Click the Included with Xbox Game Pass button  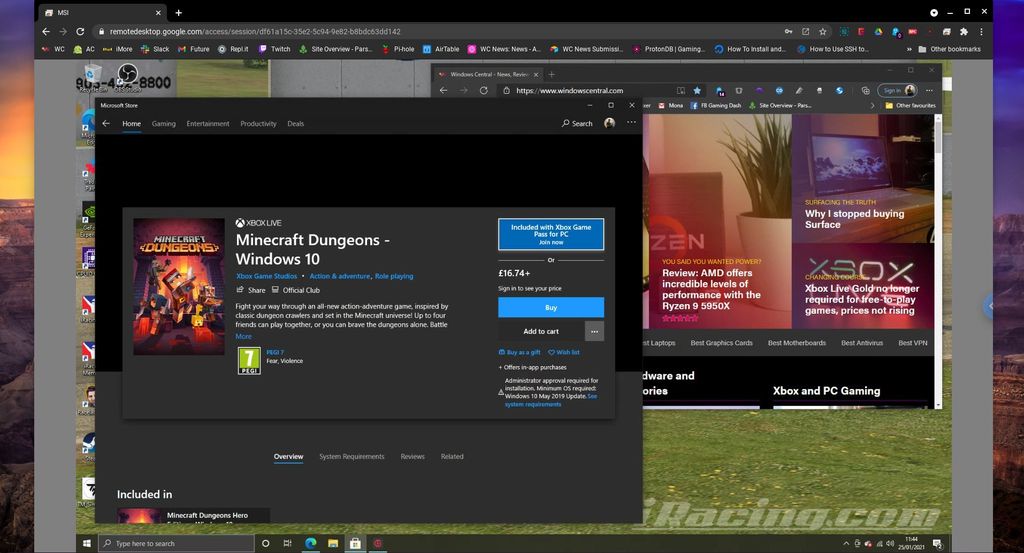pyautogui.click(x=551, y=234)
